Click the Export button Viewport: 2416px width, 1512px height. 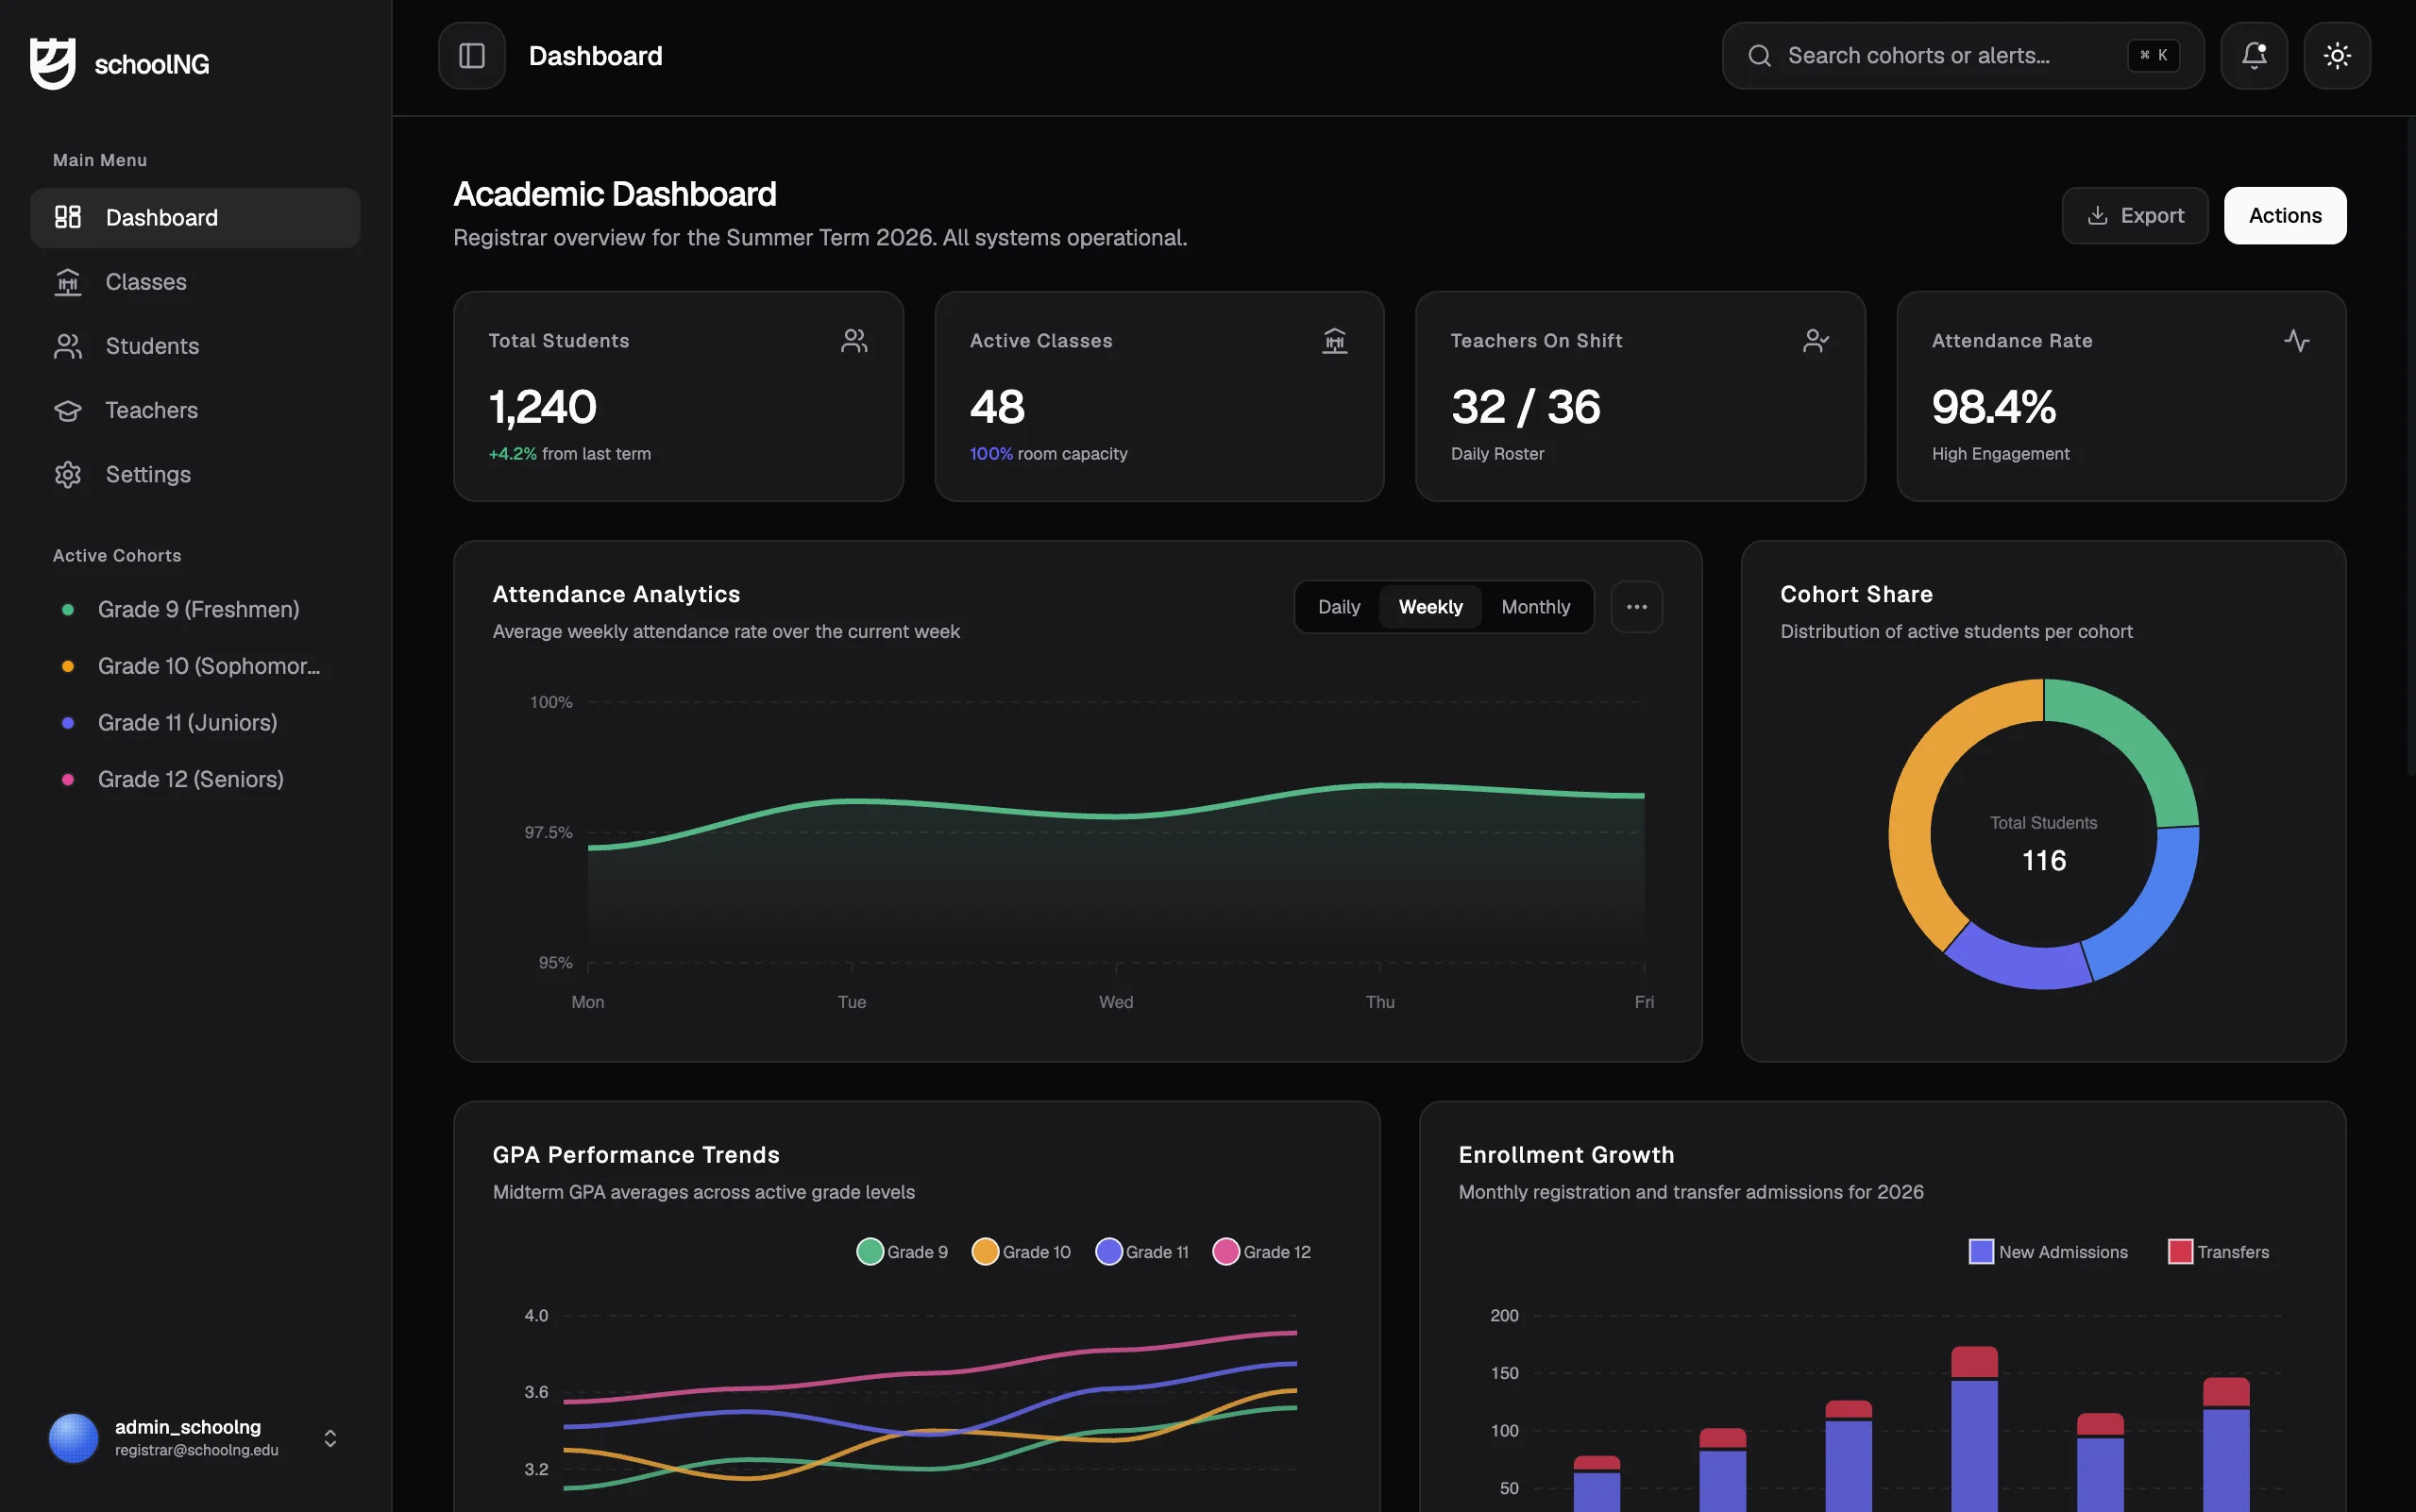click(2135, 216)
